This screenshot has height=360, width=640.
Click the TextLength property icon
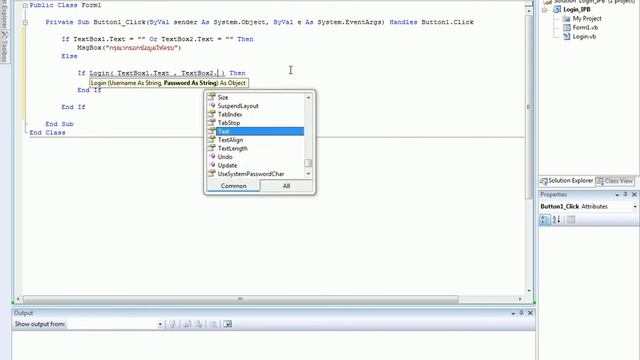211,148
